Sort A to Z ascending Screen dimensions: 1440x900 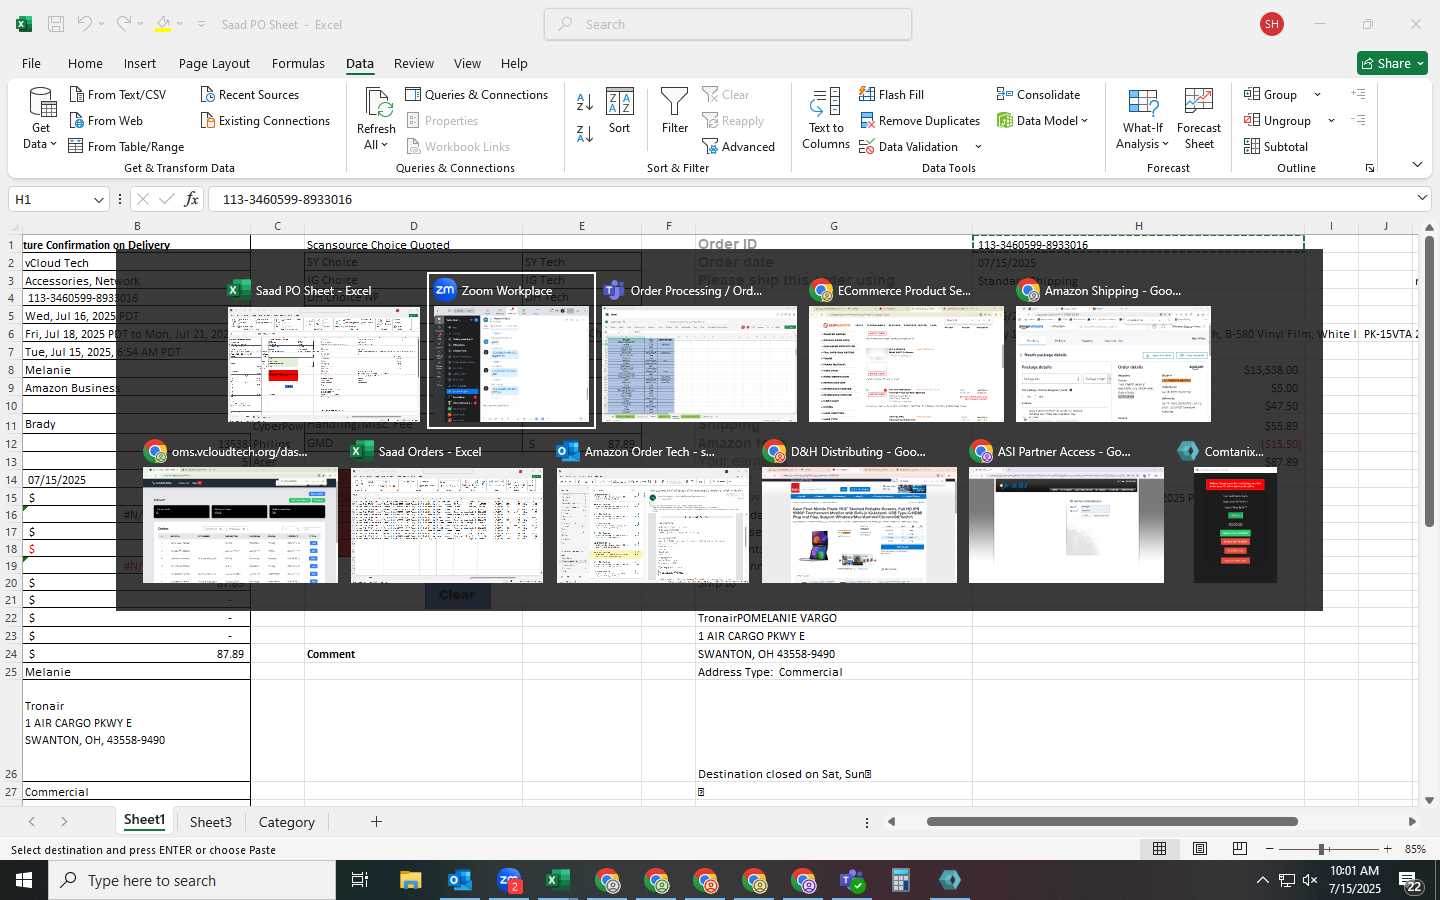(585, 101)
